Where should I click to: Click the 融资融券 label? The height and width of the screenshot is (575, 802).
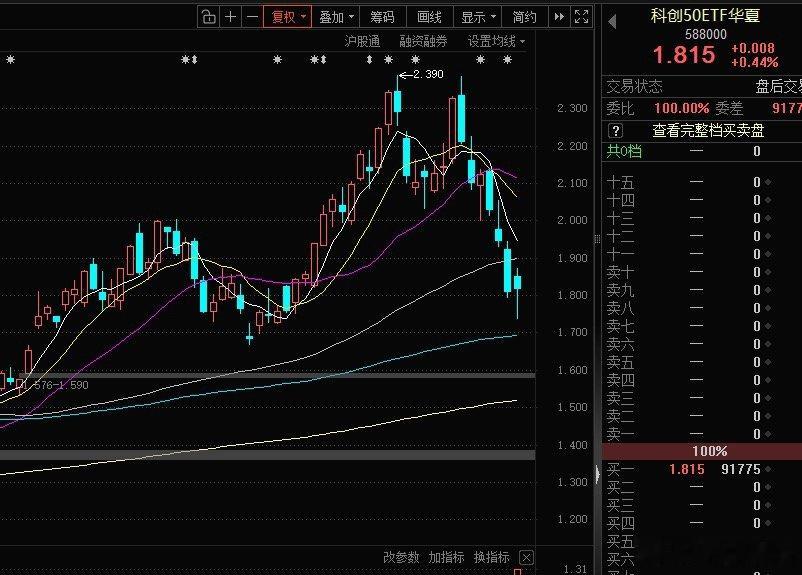(423, 41)
